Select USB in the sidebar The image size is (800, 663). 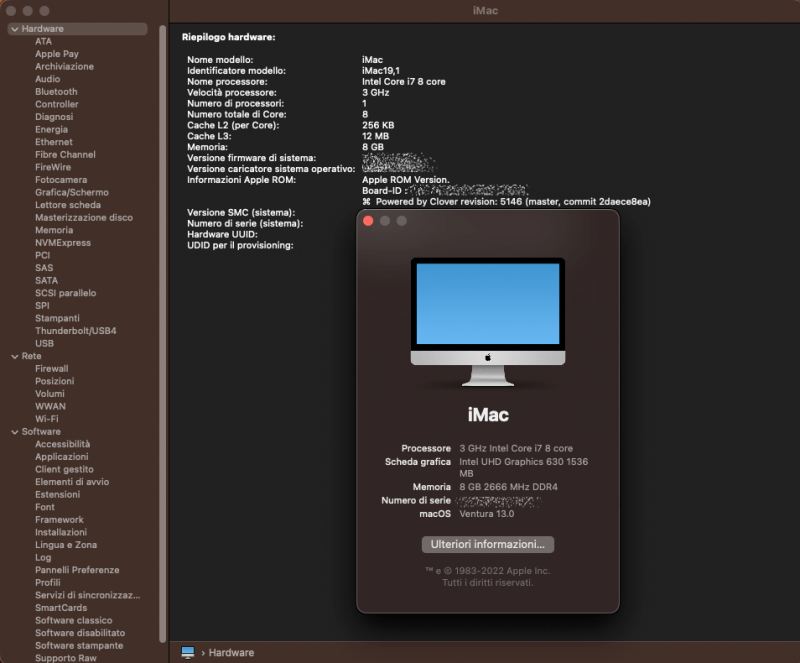tap(44, 343)
